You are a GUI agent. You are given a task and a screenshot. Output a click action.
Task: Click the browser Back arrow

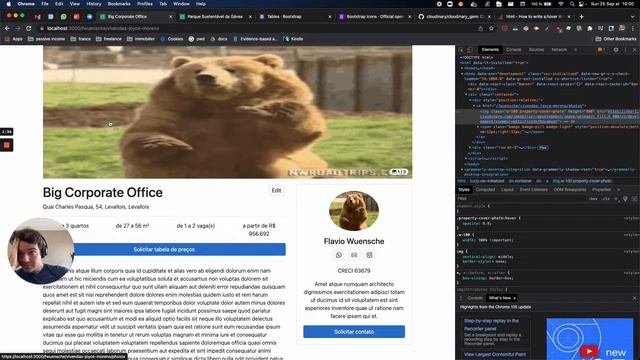point(7,29)
